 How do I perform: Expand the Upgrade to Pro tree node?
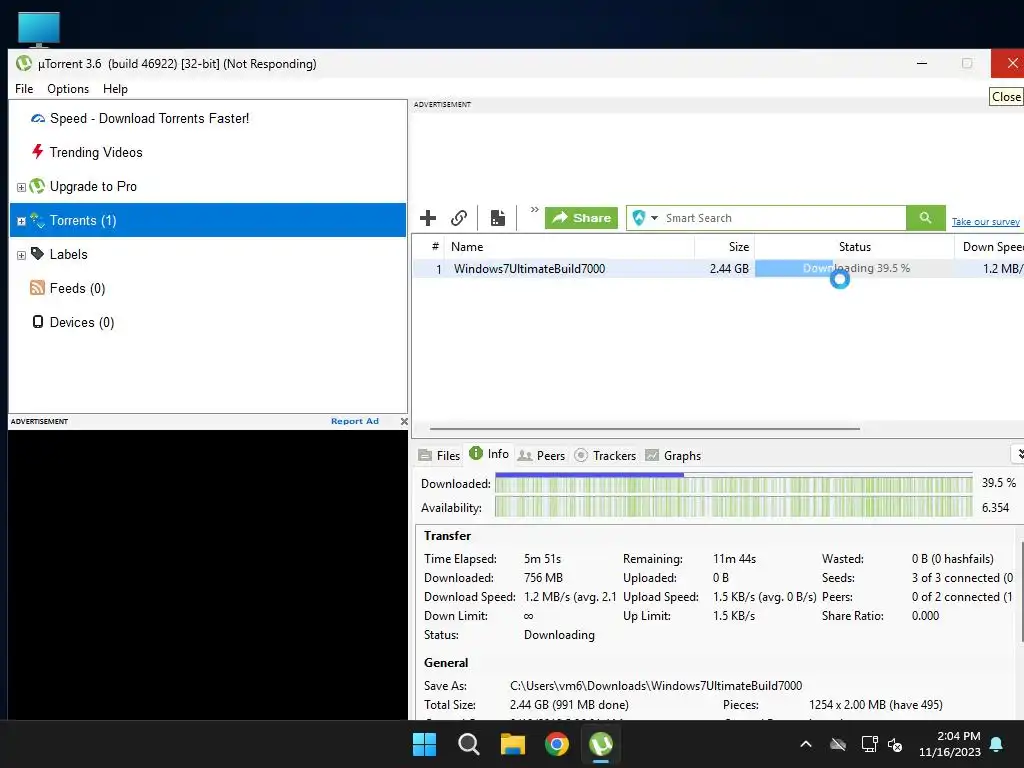click(21, 187)
